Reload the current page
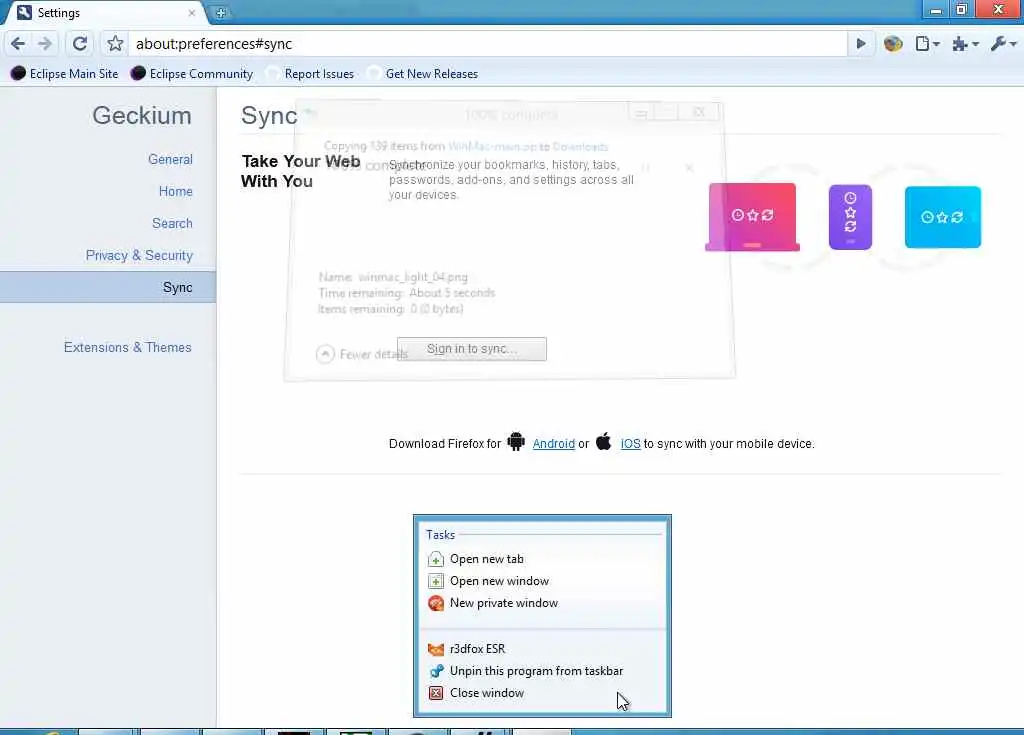 [80, 44]
